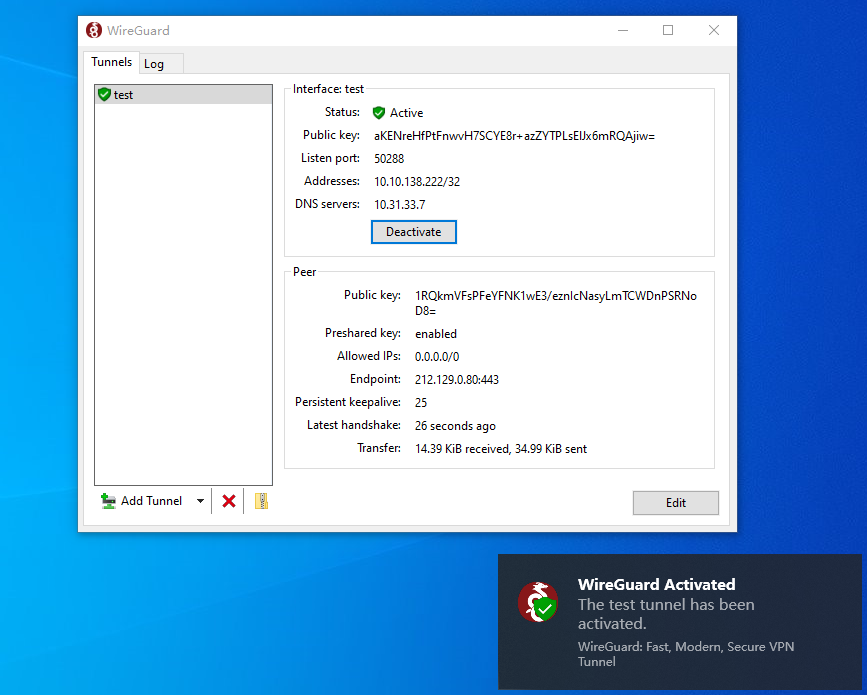The width and height of the screenshot is (867, 695).
Task: Click the persistent keepalive value 25
Action: pos(421,403)
